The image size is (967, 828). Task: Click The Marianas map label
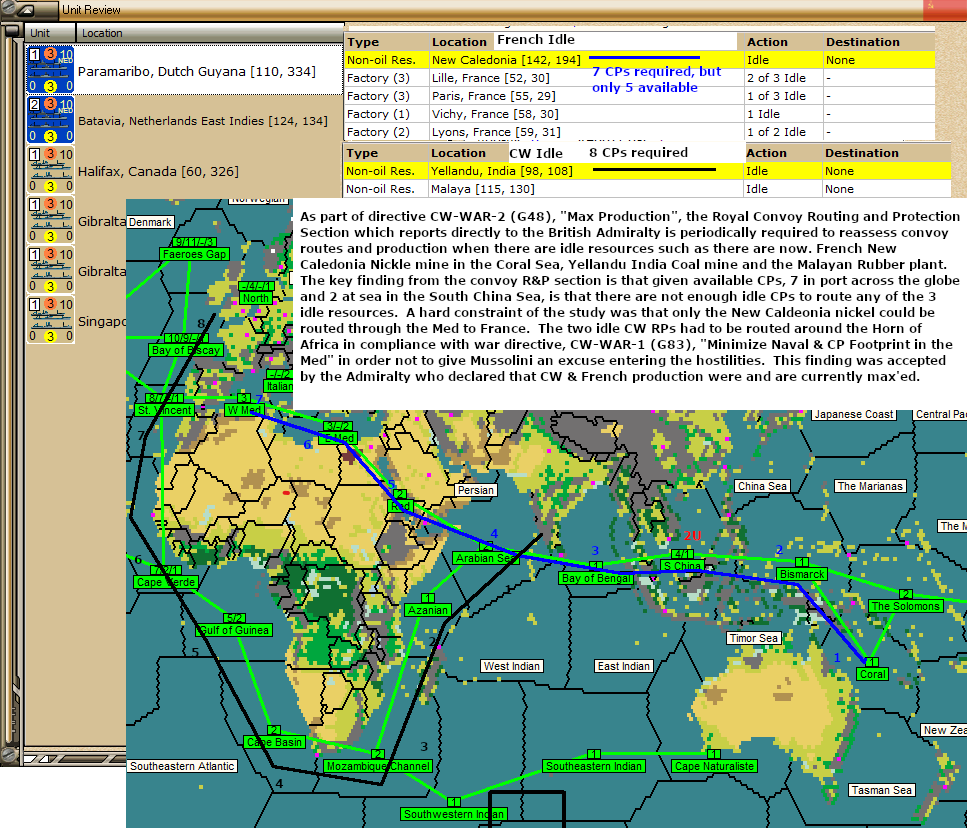870,486
